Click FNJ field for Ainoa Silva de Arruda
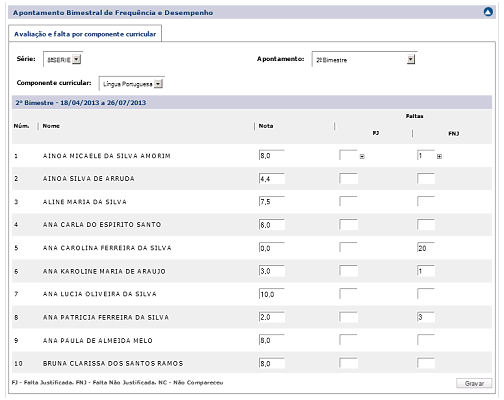504x400 pixels. pos(426,179)
